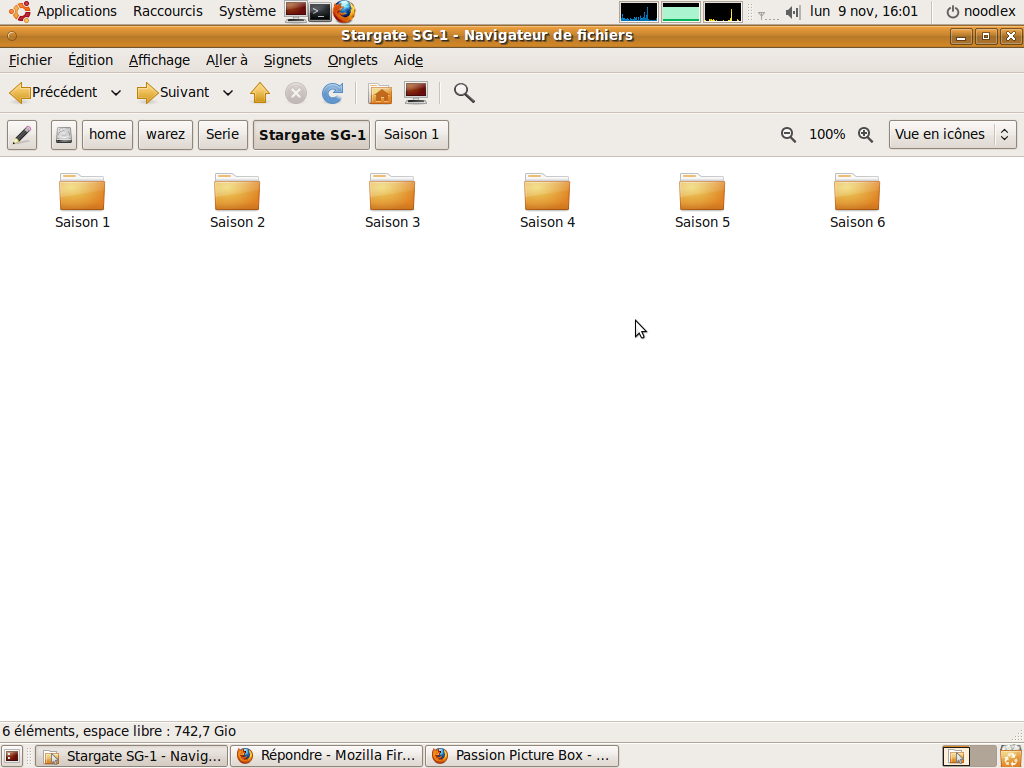Open the Affichage menu

[x=159, y=60]
